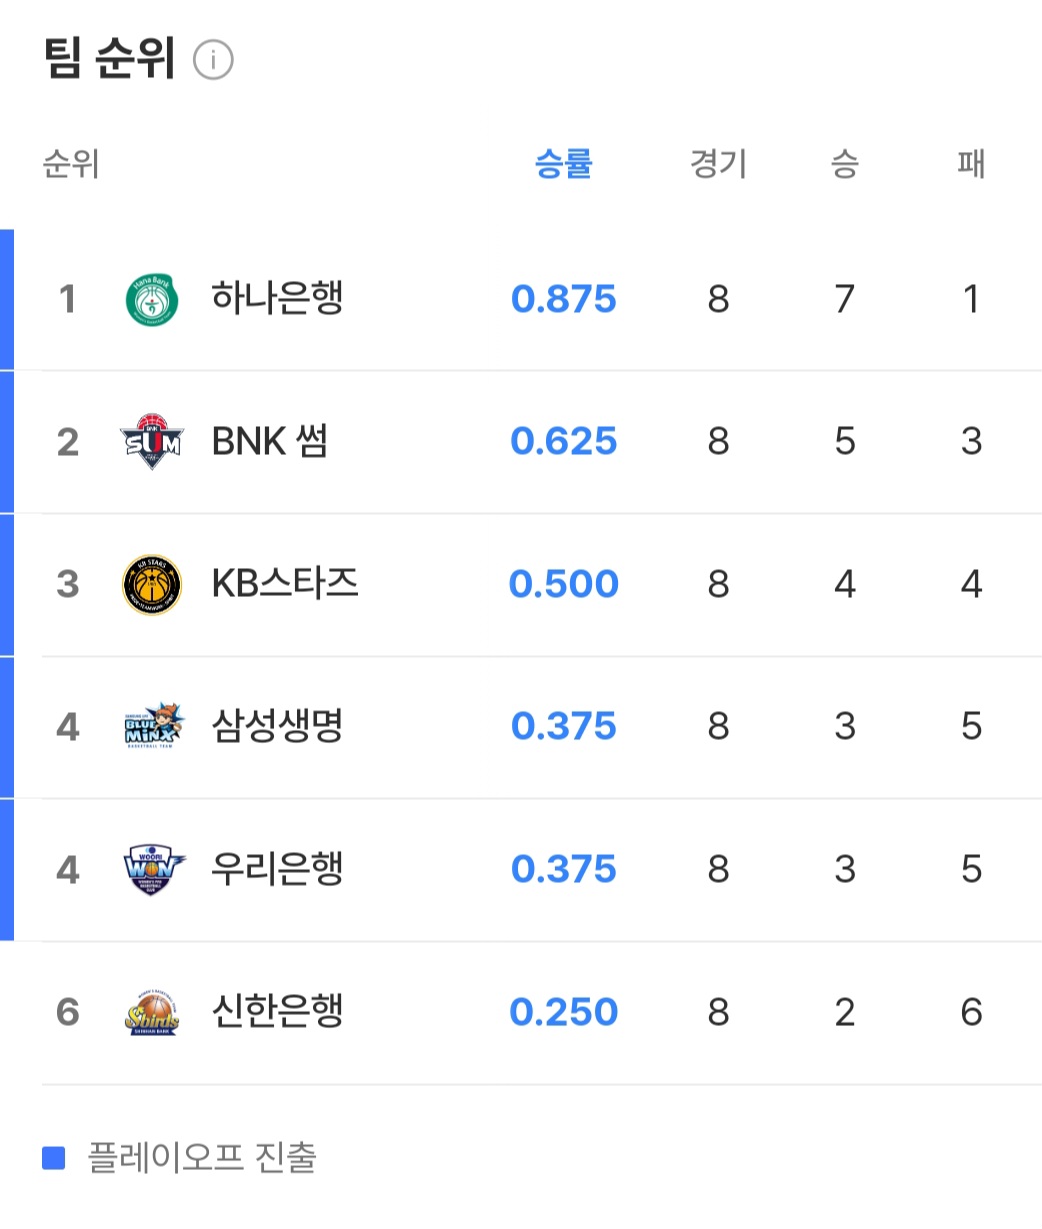Open the KB스타즈 team name link
The width and height of the screenshot is (1042, 1229).
[285, 584]
